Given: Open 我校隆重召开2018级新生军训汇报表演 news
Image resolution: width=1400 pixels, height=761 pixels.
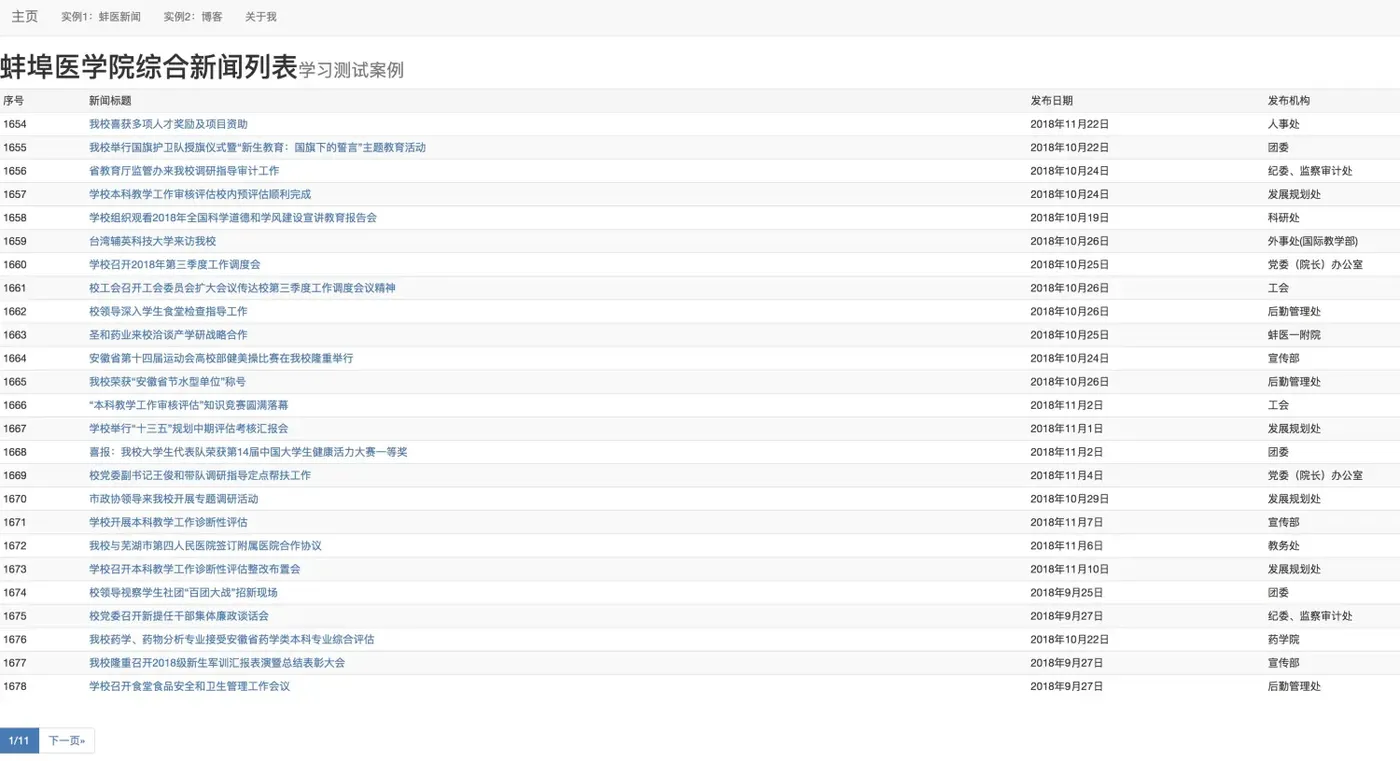Looking at the screenshot, I should tap(217, 663).
